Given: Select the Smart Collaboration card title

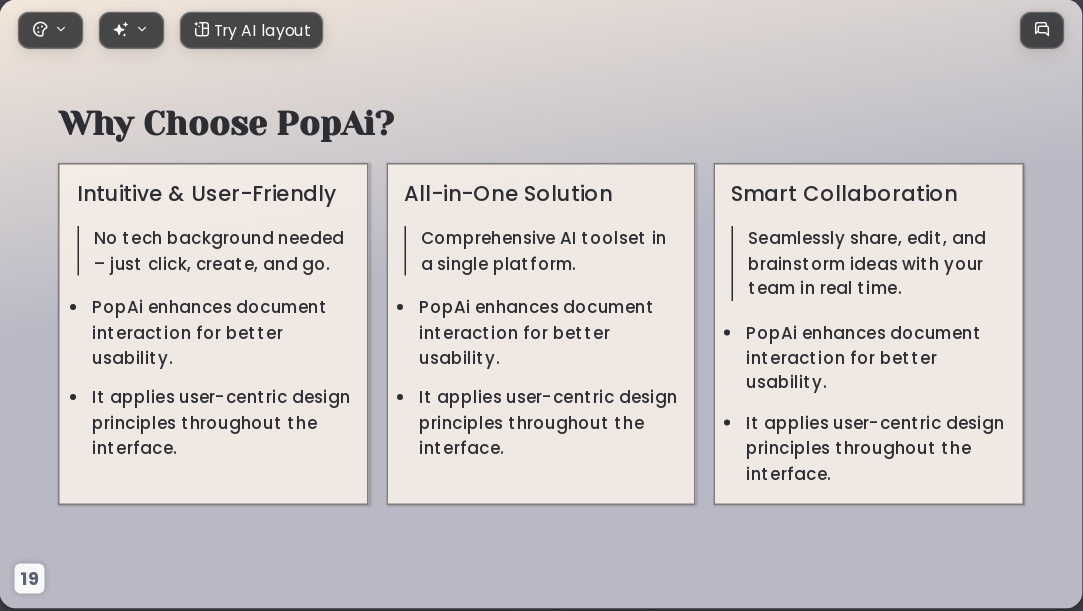Looking at the screenshot, I should [844, 193].
